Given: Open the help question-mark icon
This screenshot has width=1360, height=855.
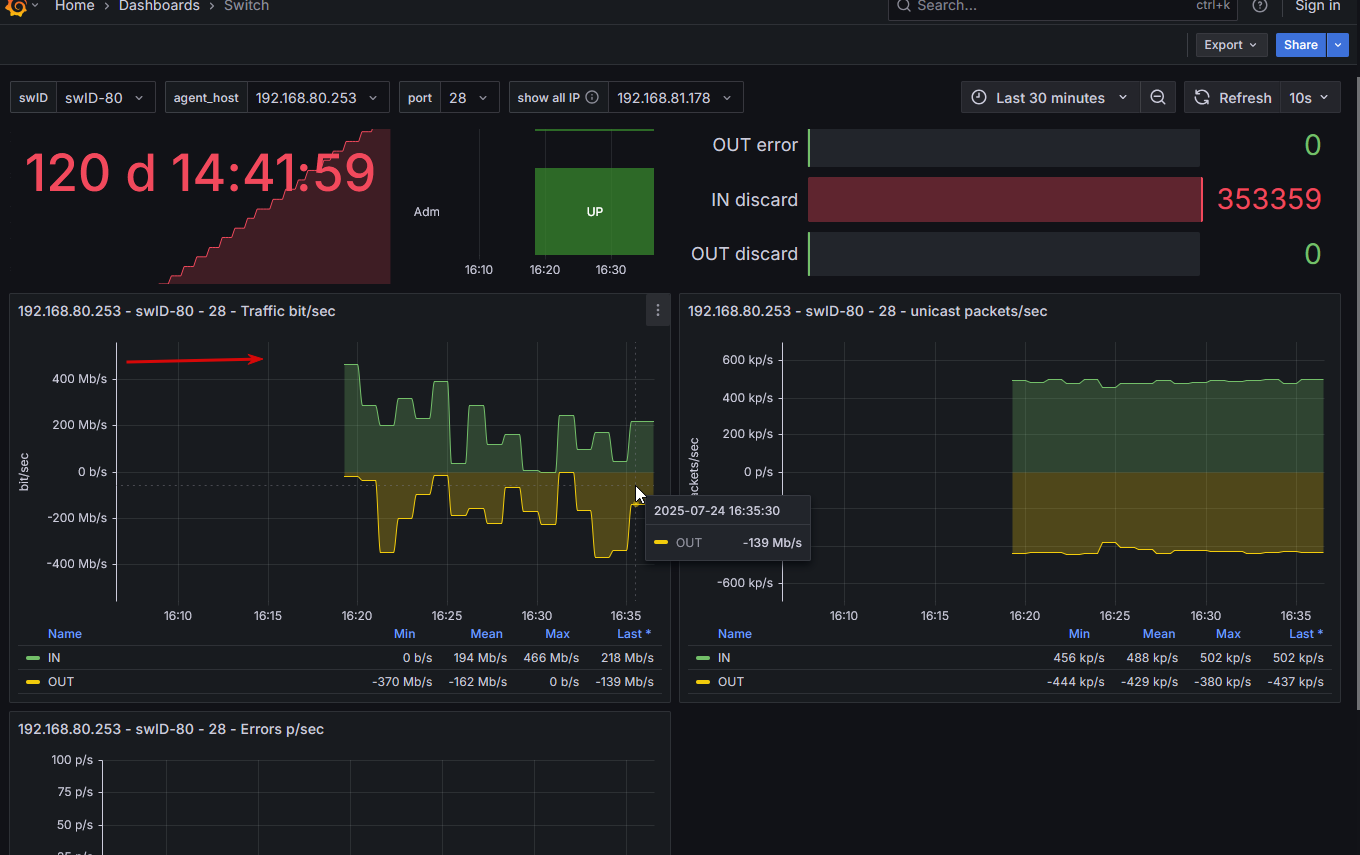Looking at the screenshot, I should pyautogui.click(x=1260, y=6).
